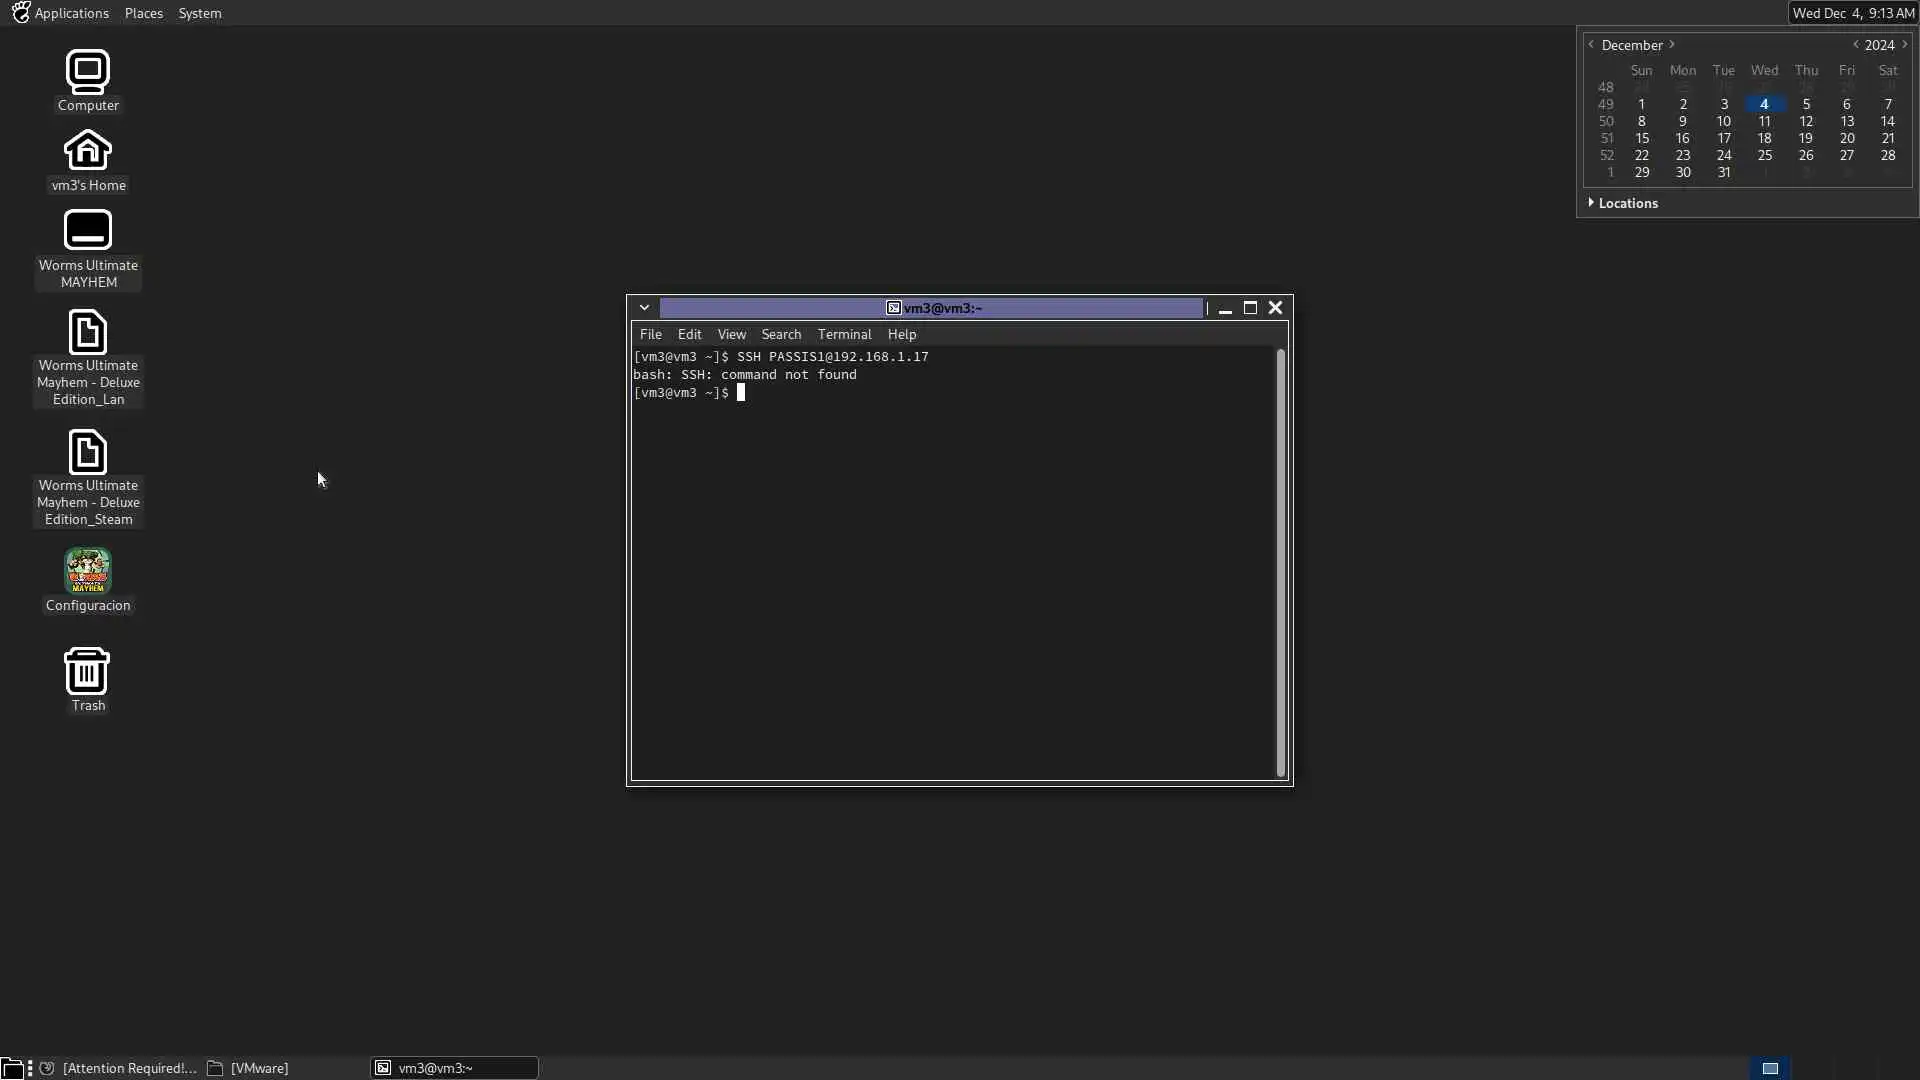
Task: Select December 18 in the calendar
Action: [x=1764, y=138]
